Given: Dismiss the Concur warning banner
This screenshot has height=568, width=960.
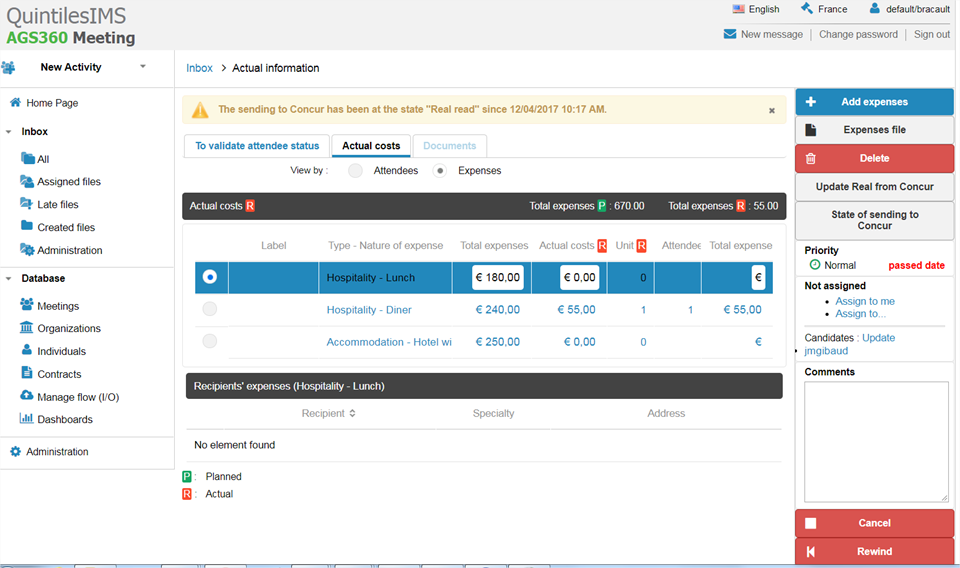Looking at the screenshot, I should click(772, 111).
